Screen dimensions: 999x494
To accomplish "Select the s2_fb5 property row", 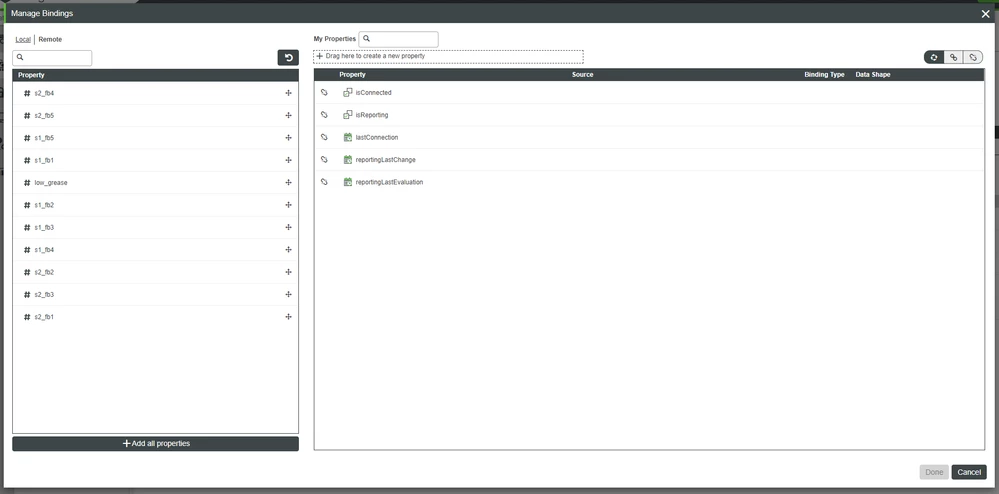I will pyautogui.click(x=155, y=115).
